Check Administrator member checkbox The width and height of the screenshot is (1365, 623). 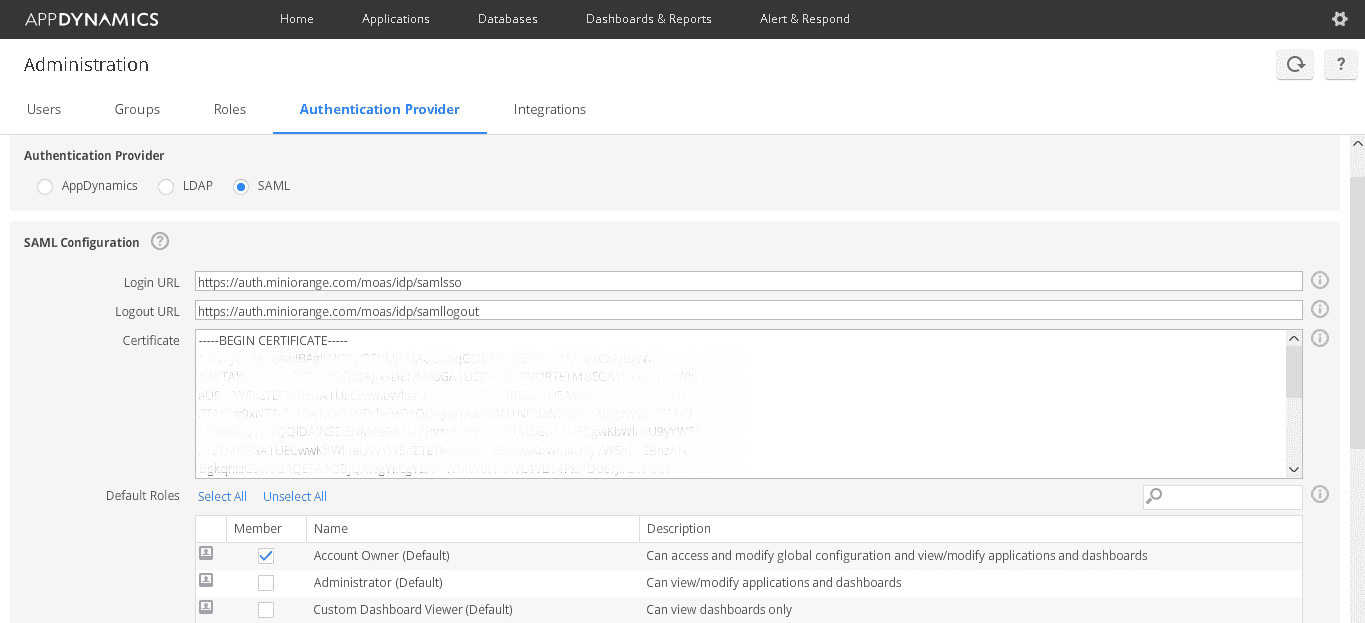point(266,583)
